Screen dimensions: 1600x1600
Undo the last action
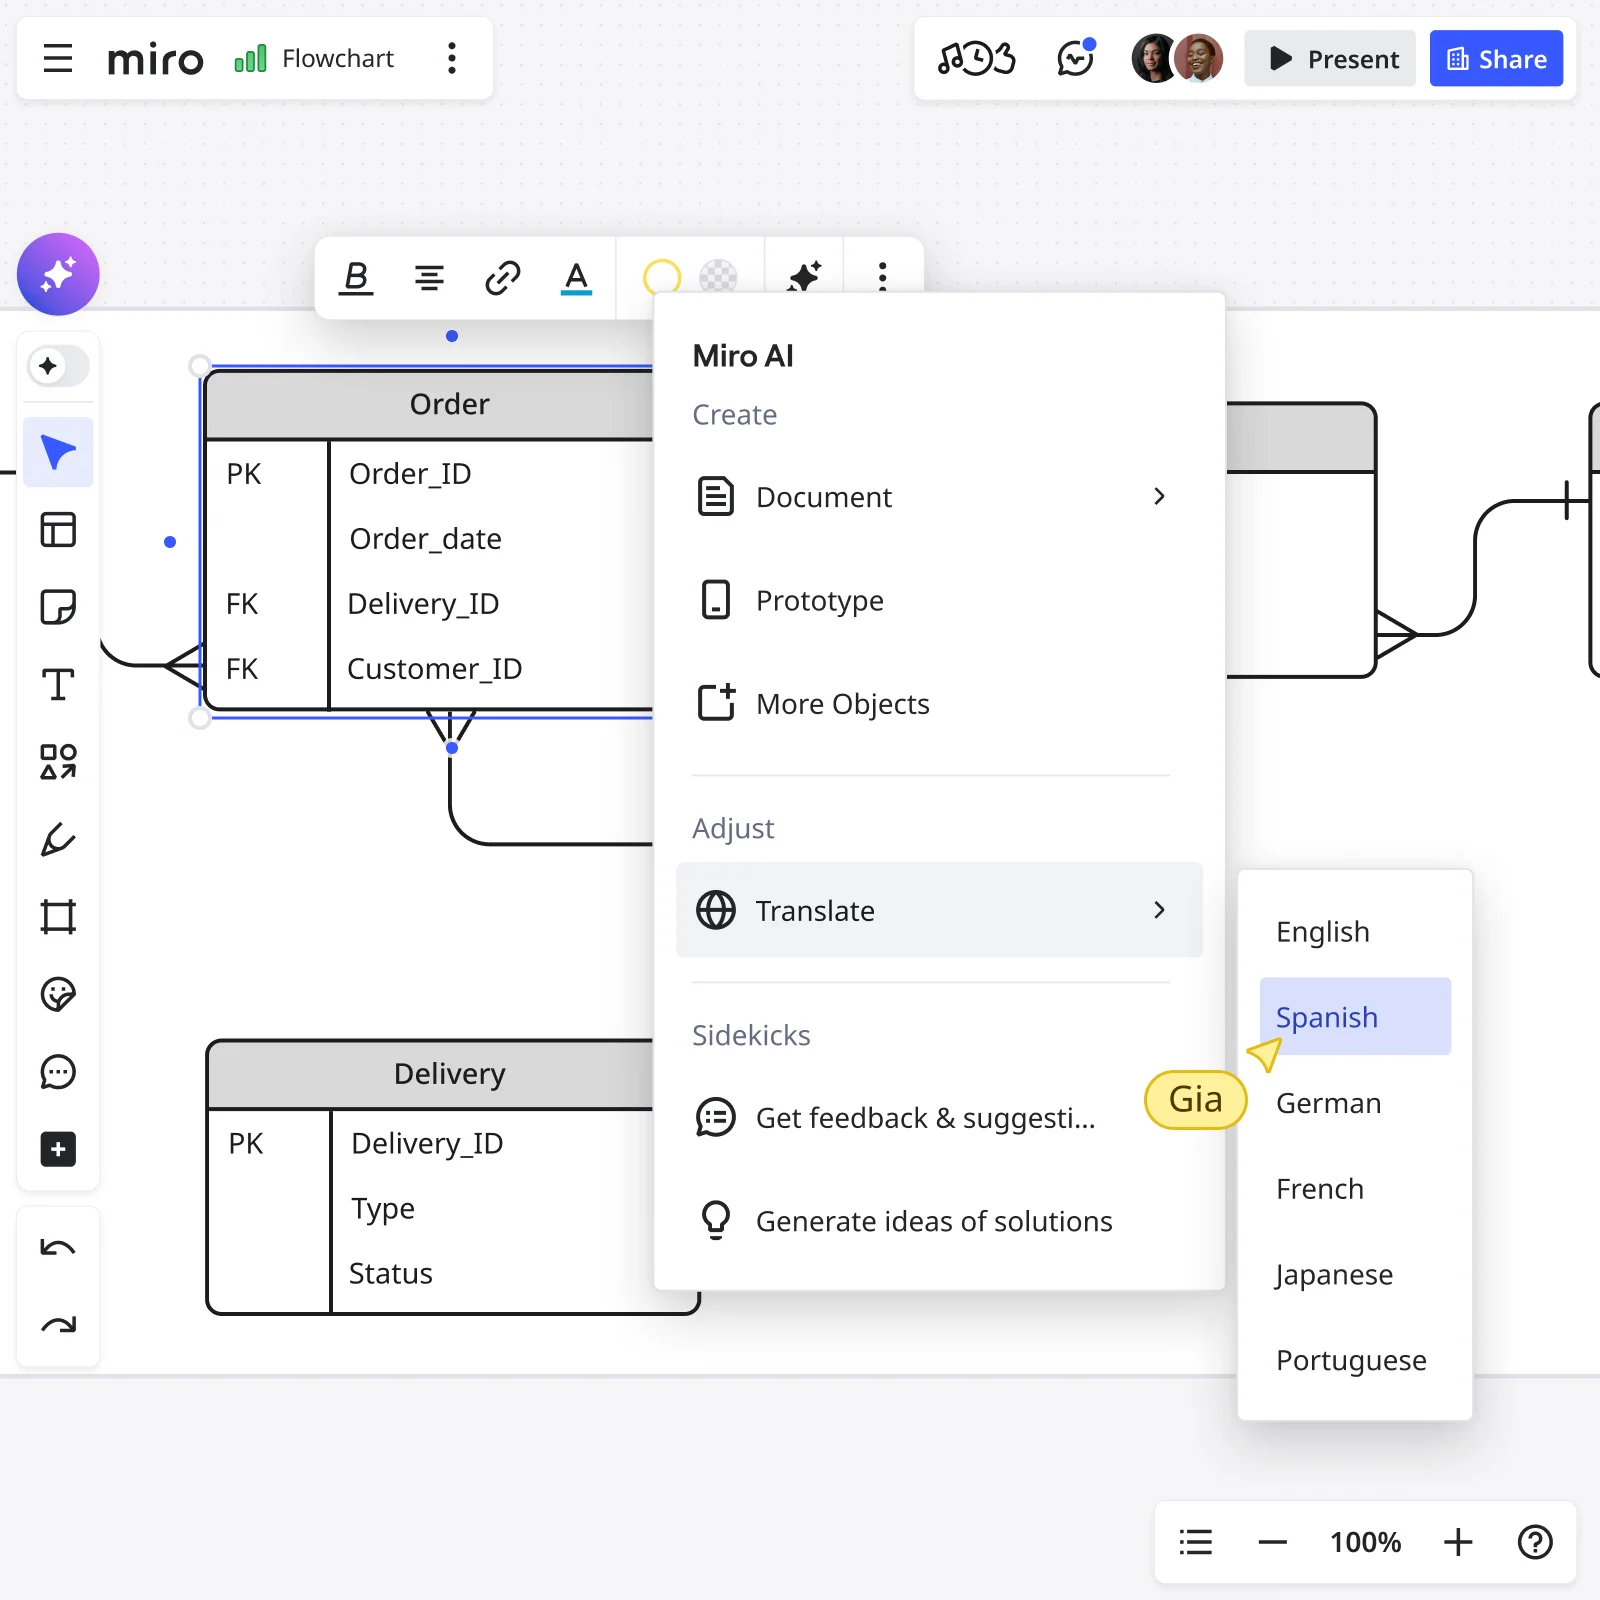click(58, 1246)
